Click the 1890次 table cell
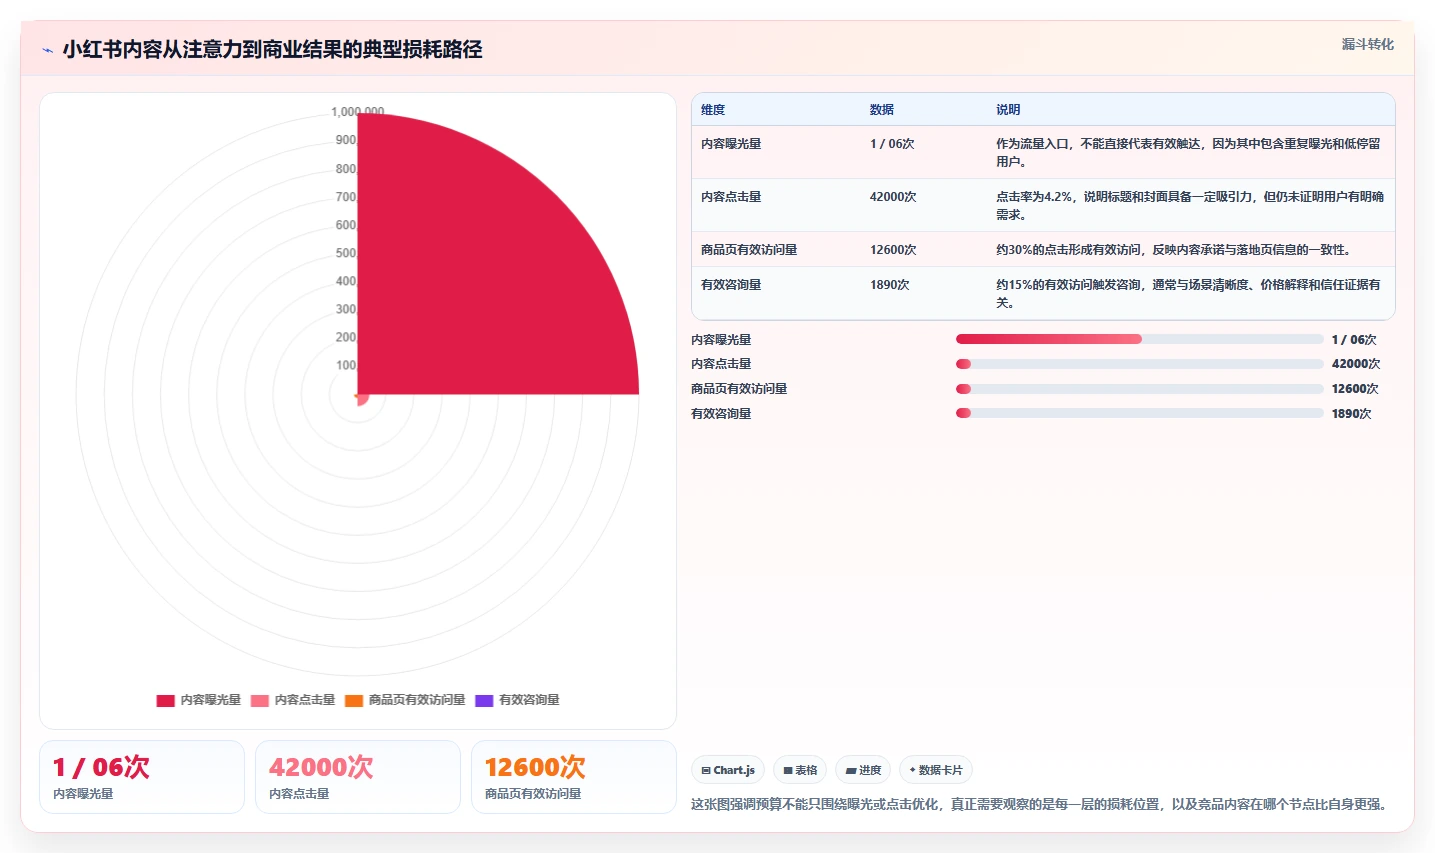Image resolution: width=1435 pixels, height=853 pixels. pos(889,285)
